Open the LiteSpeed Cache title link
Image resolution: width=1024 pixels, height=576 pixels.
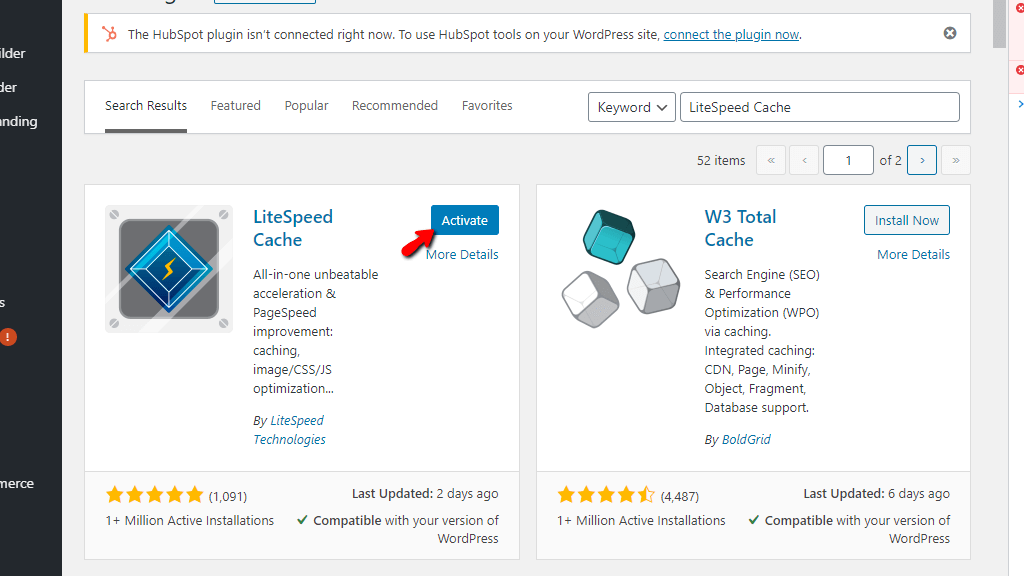293,228
